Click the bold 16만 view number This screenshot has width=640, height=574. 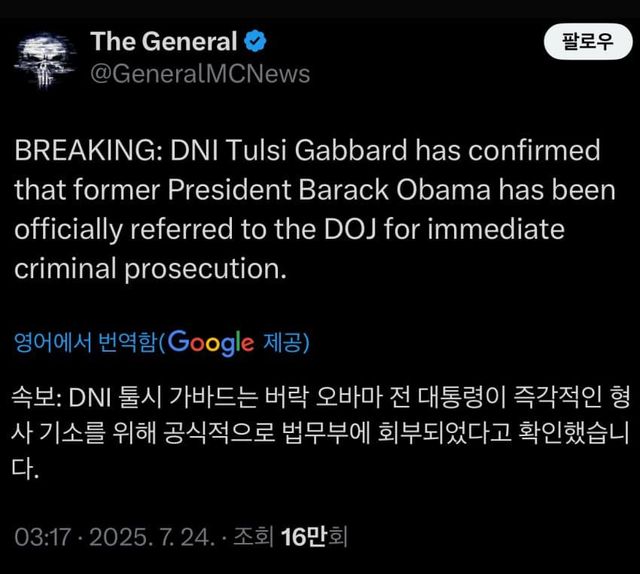click(305, 537)
